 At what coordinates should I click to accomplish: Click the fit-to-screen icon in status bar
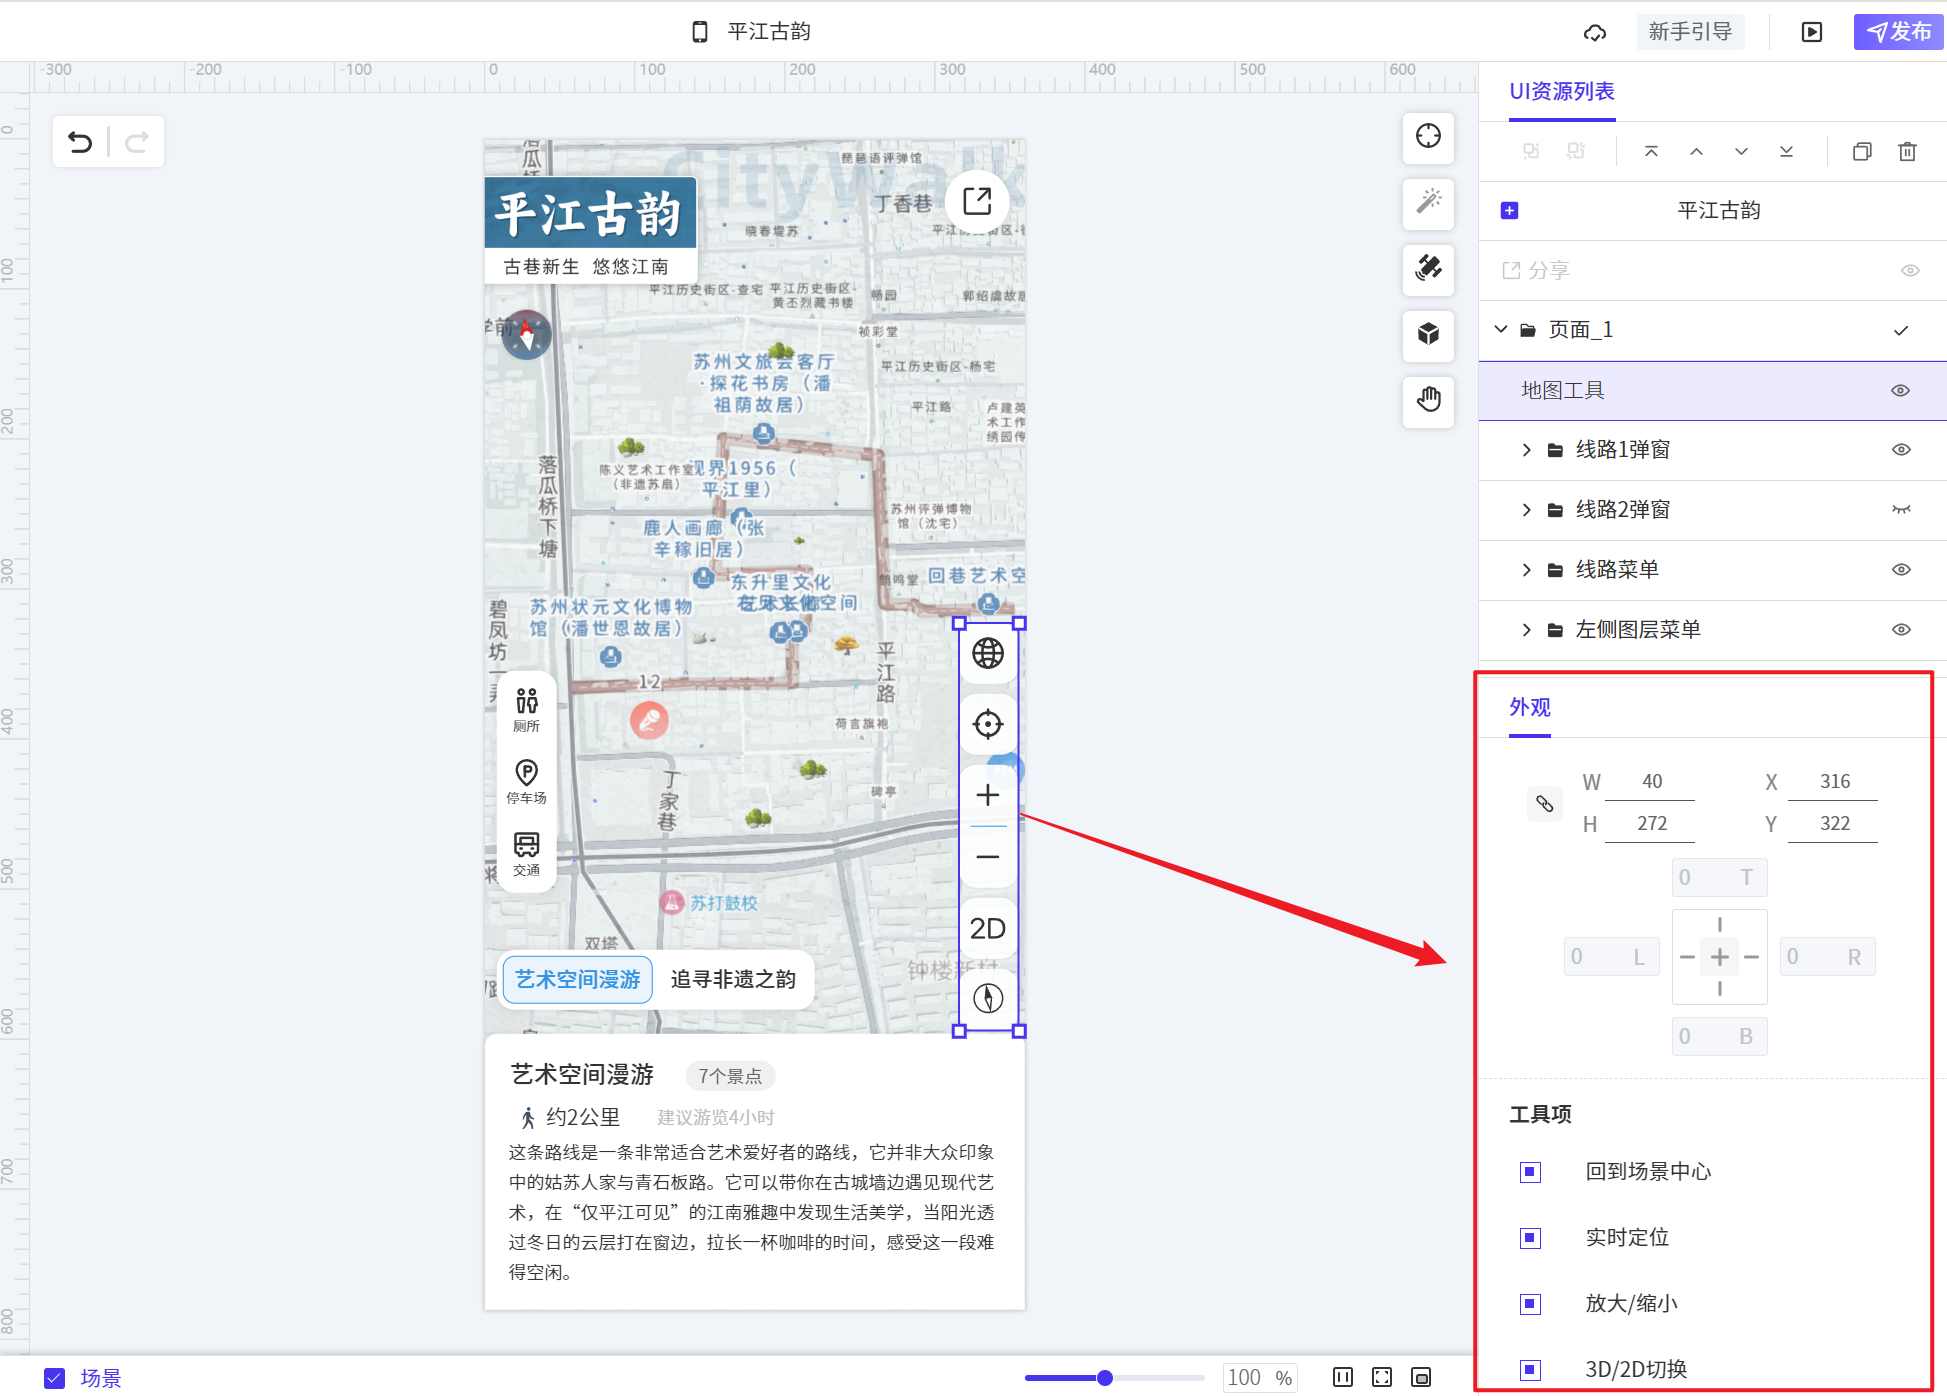point(1382,1378)
